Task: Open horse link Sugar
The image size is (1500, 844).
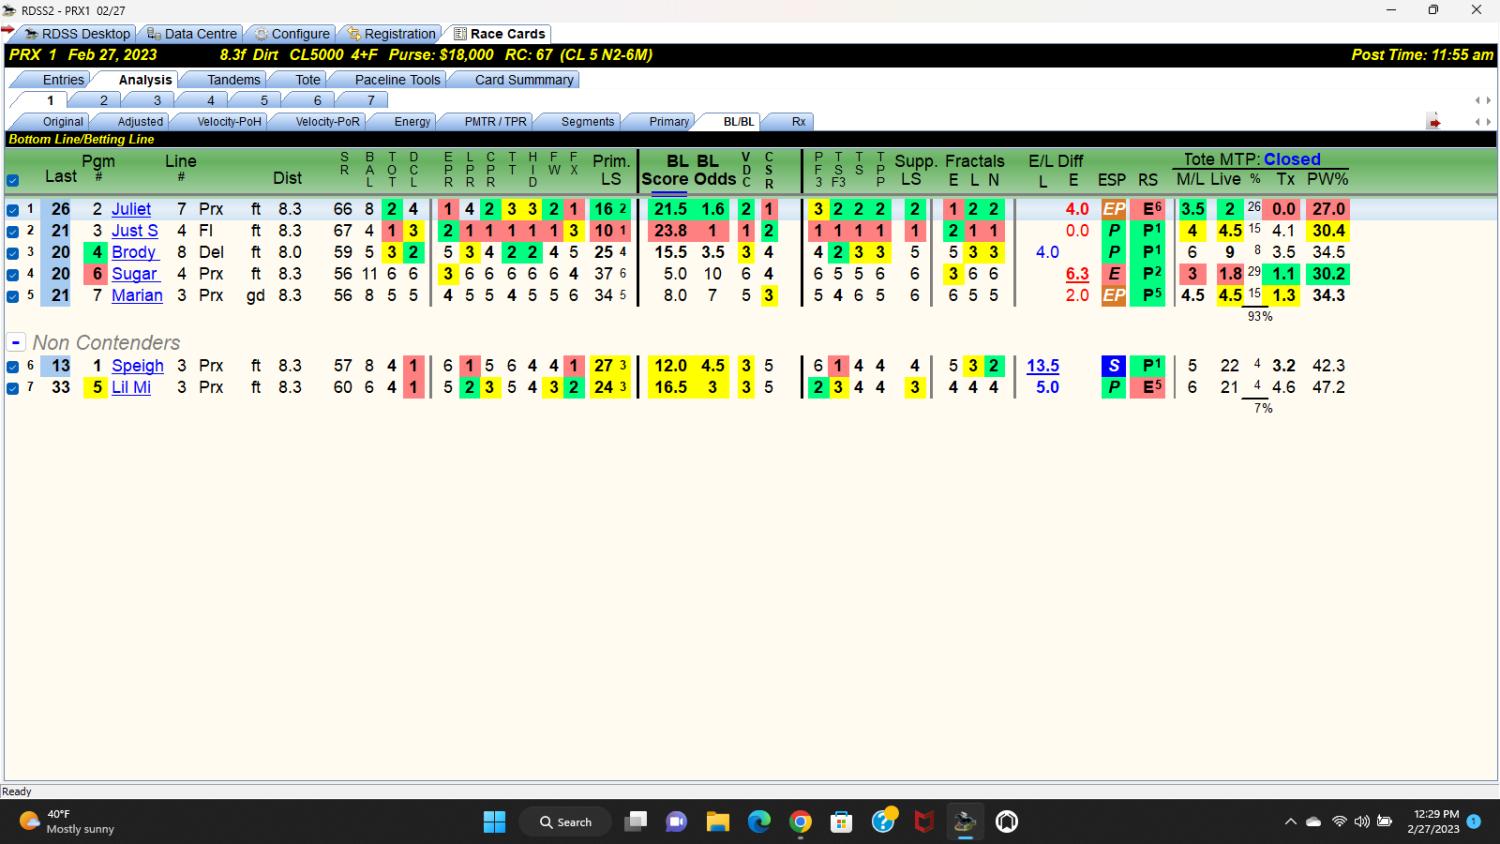Action: [x=134, y=274]
